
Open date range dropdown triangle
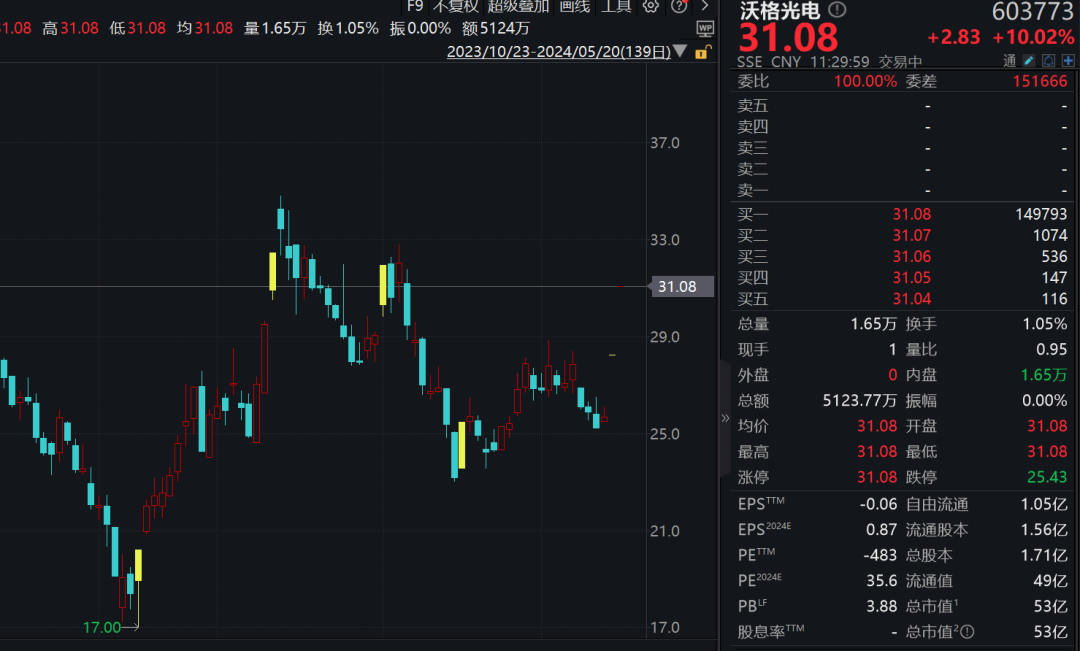coord(681,51)
